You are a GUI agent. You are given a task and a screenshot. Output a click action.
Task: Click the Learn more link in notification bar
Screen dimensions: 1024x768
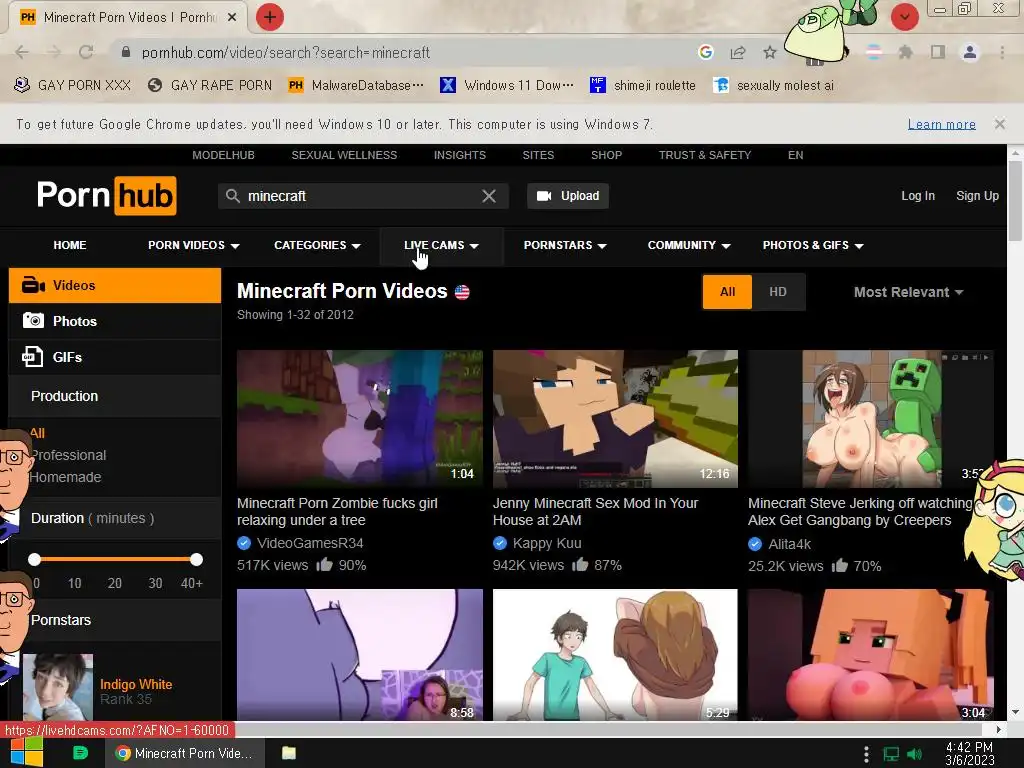point(942,124)
